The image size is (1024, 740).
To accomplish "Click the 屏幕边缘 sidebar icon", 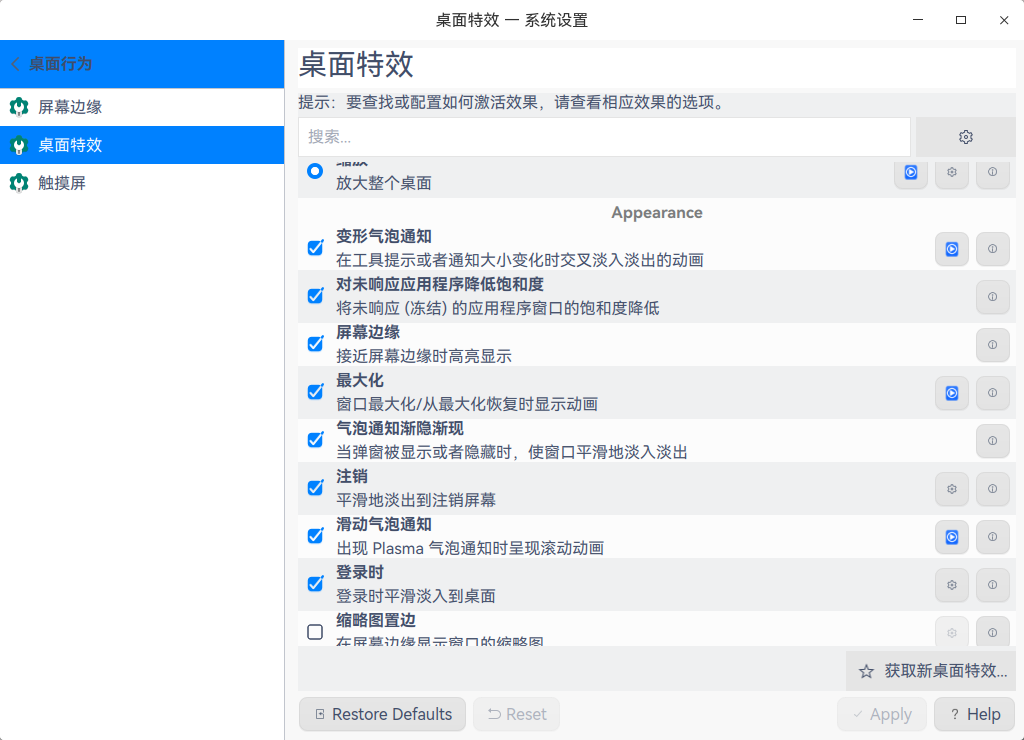I will (19, 106).
